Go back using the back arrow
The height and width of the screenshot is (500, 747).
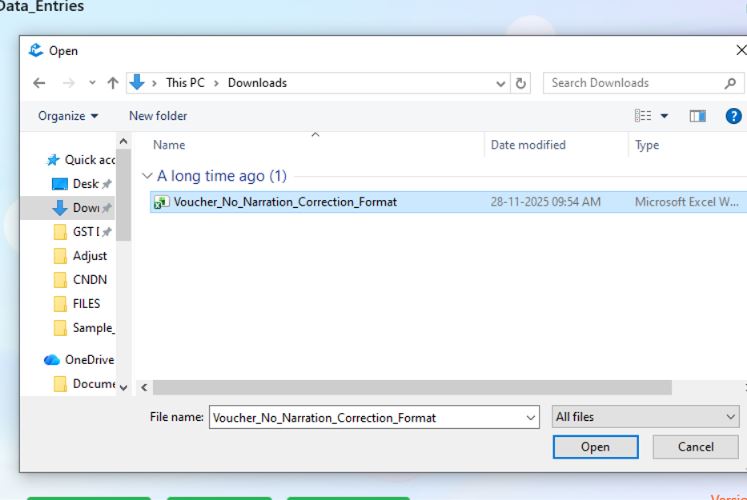tap(39, 83)
